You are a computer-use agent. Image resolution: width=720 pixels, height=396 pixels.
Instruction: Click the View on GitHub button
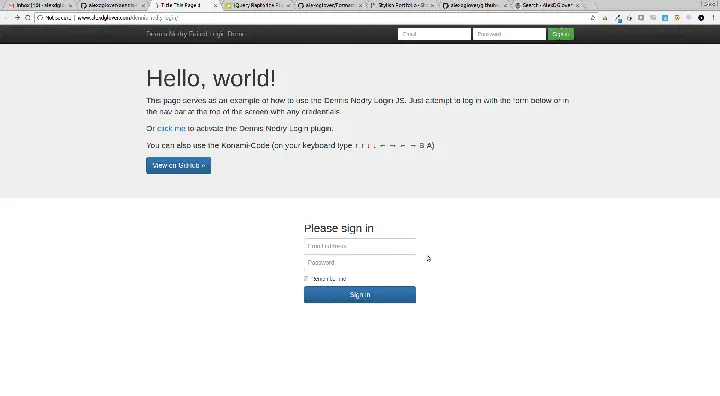pos(179,165)
